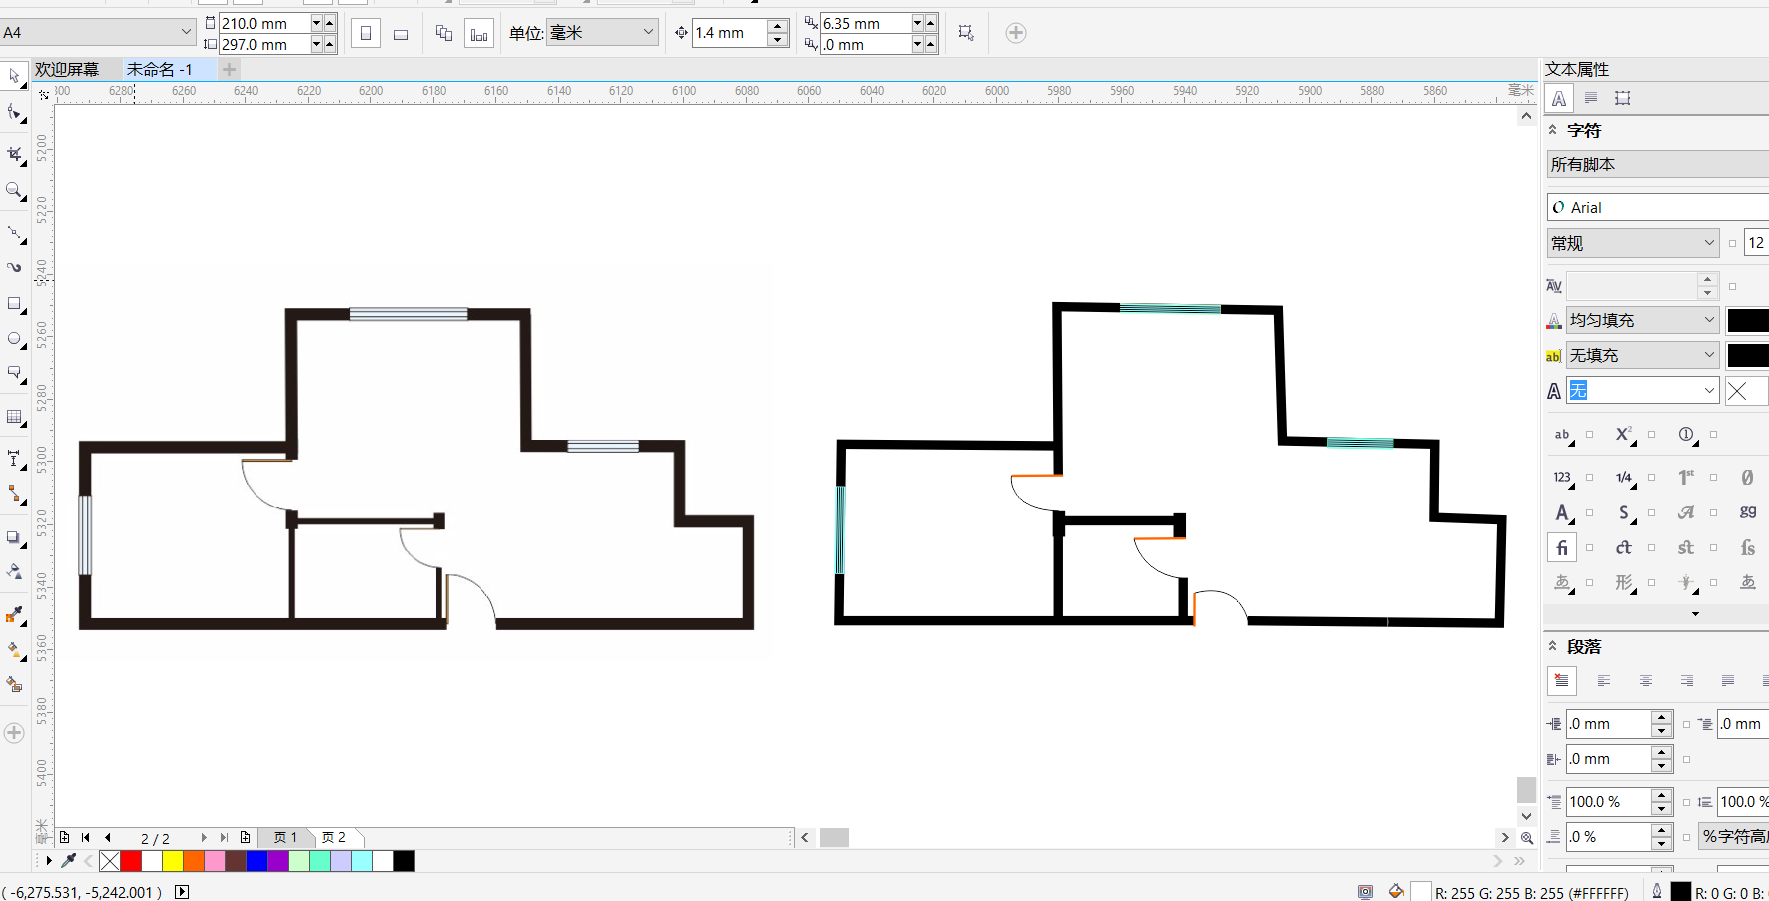The width and height of the screenshot is (1769, 901).
Task: Select the Ellipse tool
Action: 14,339
